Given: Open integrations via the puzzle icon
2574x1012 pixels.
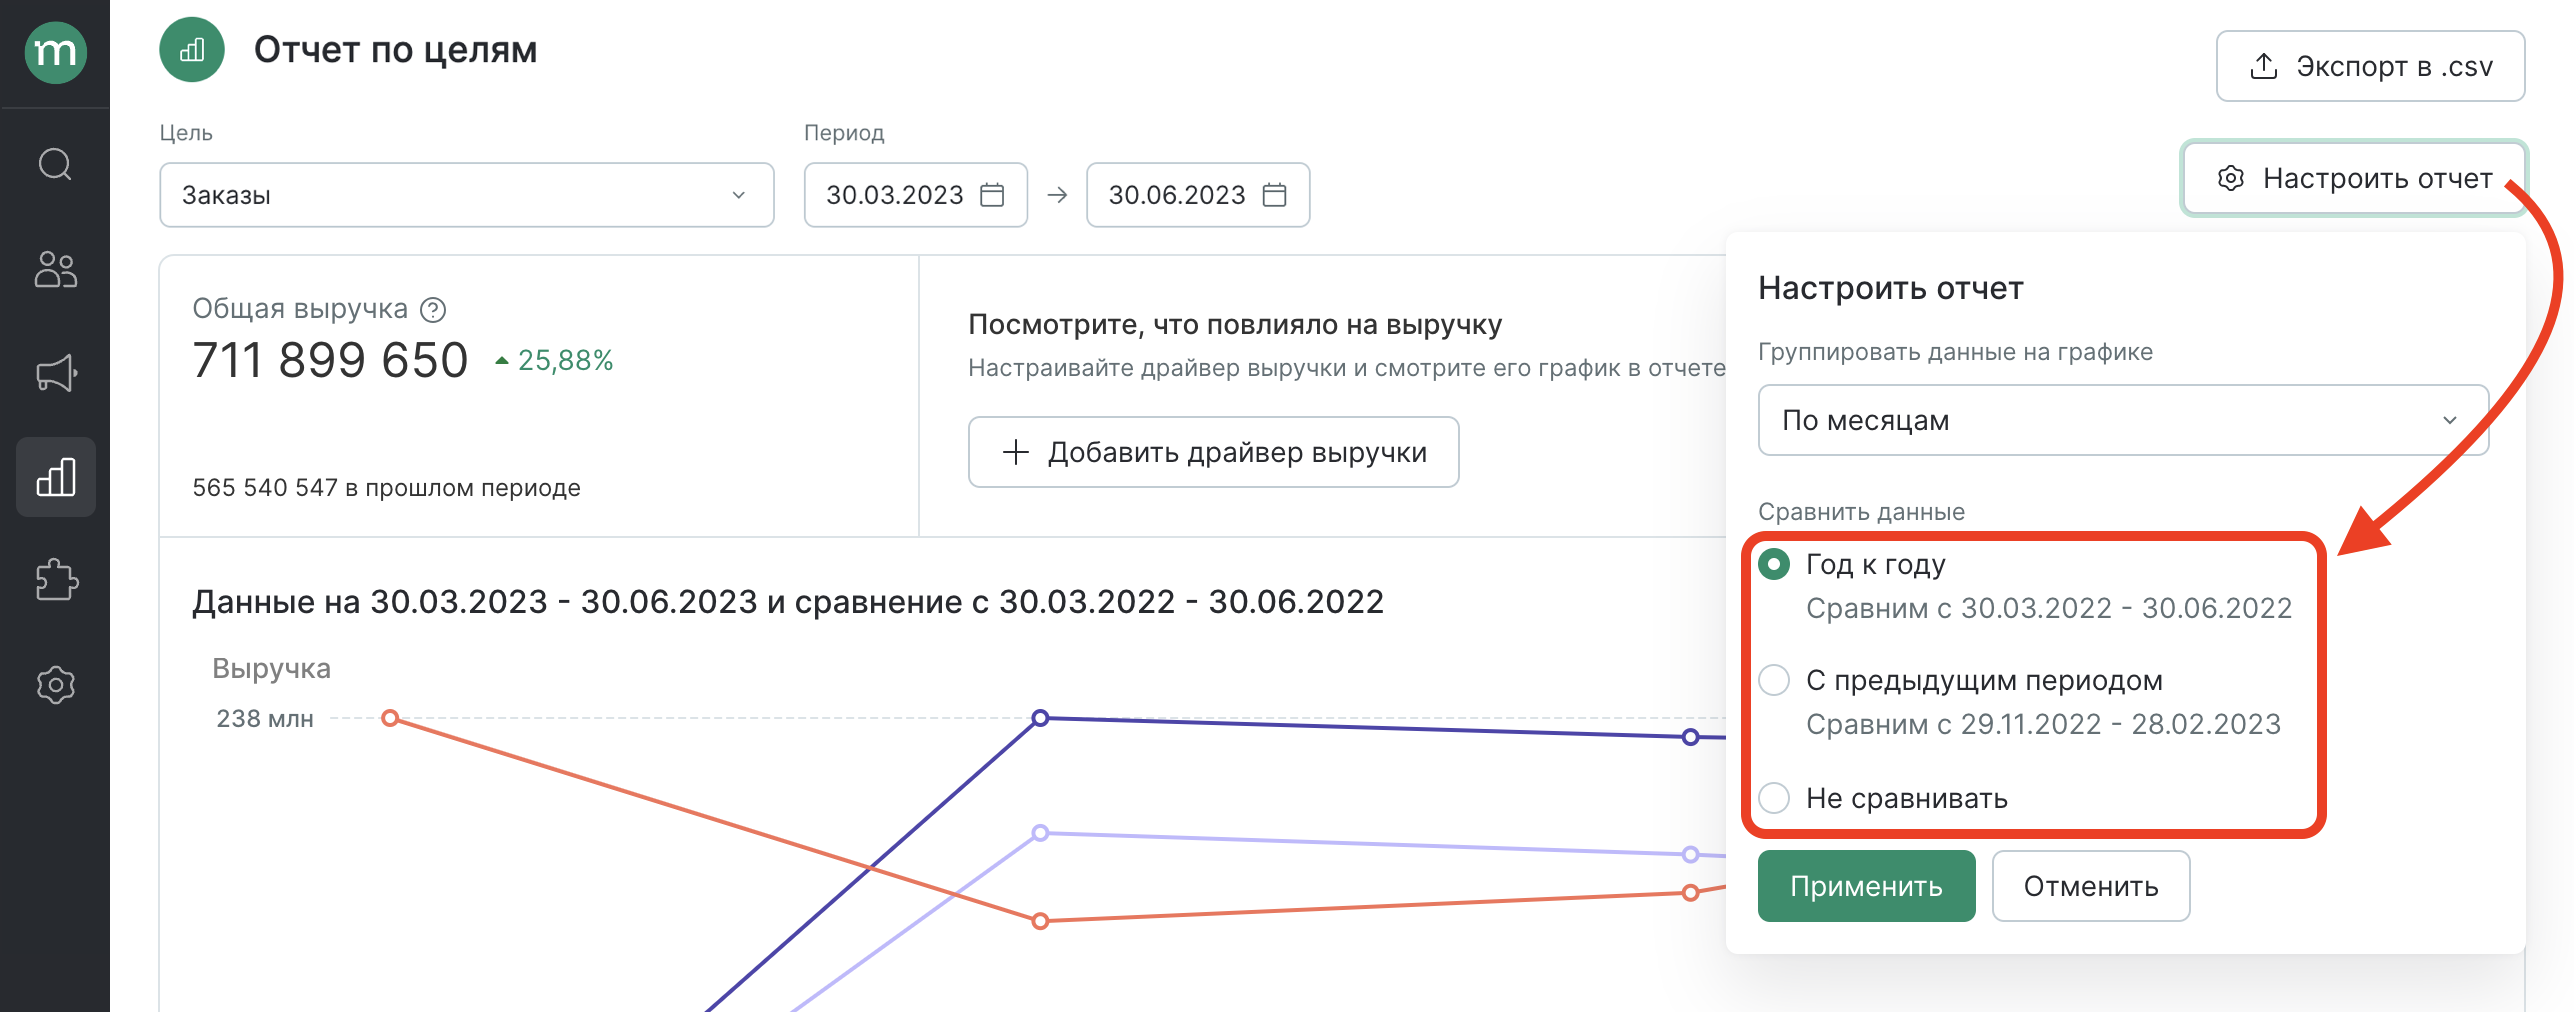Looking at the screenshot, I should (x=55, y=580).
